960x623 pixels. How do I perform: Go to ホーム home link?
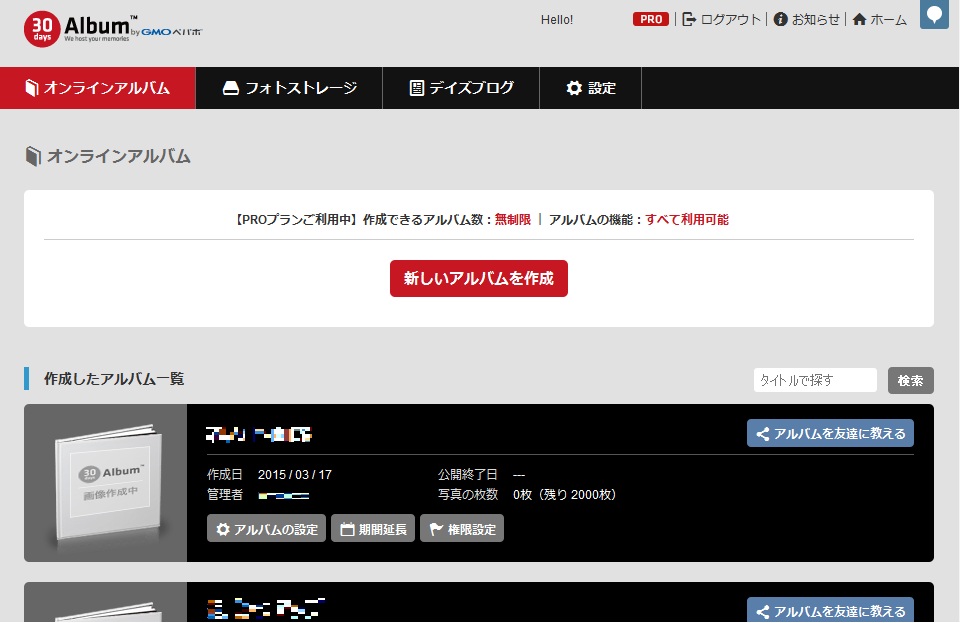(x=880, y=19)
